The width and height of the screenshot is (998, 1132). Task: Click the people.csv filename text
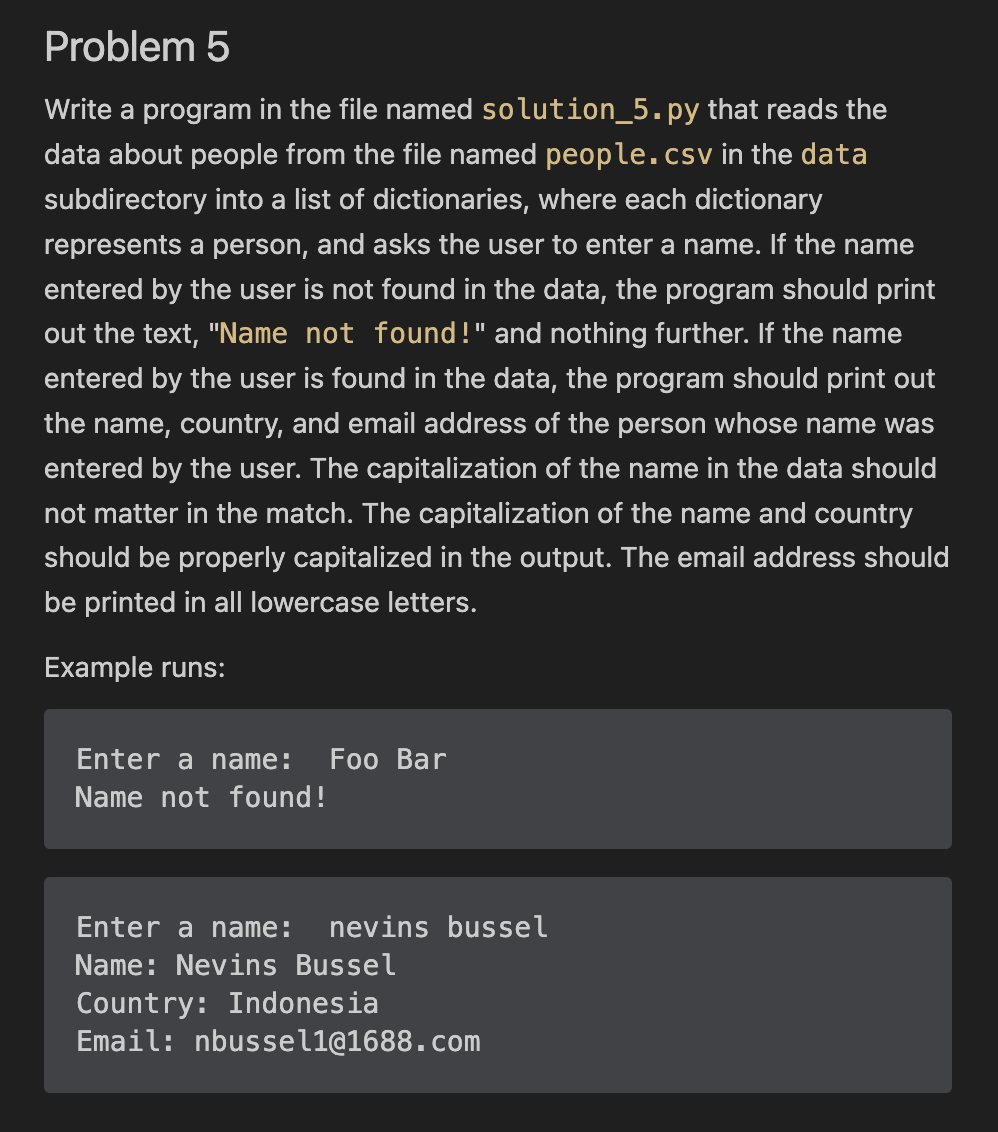(629, 155)
